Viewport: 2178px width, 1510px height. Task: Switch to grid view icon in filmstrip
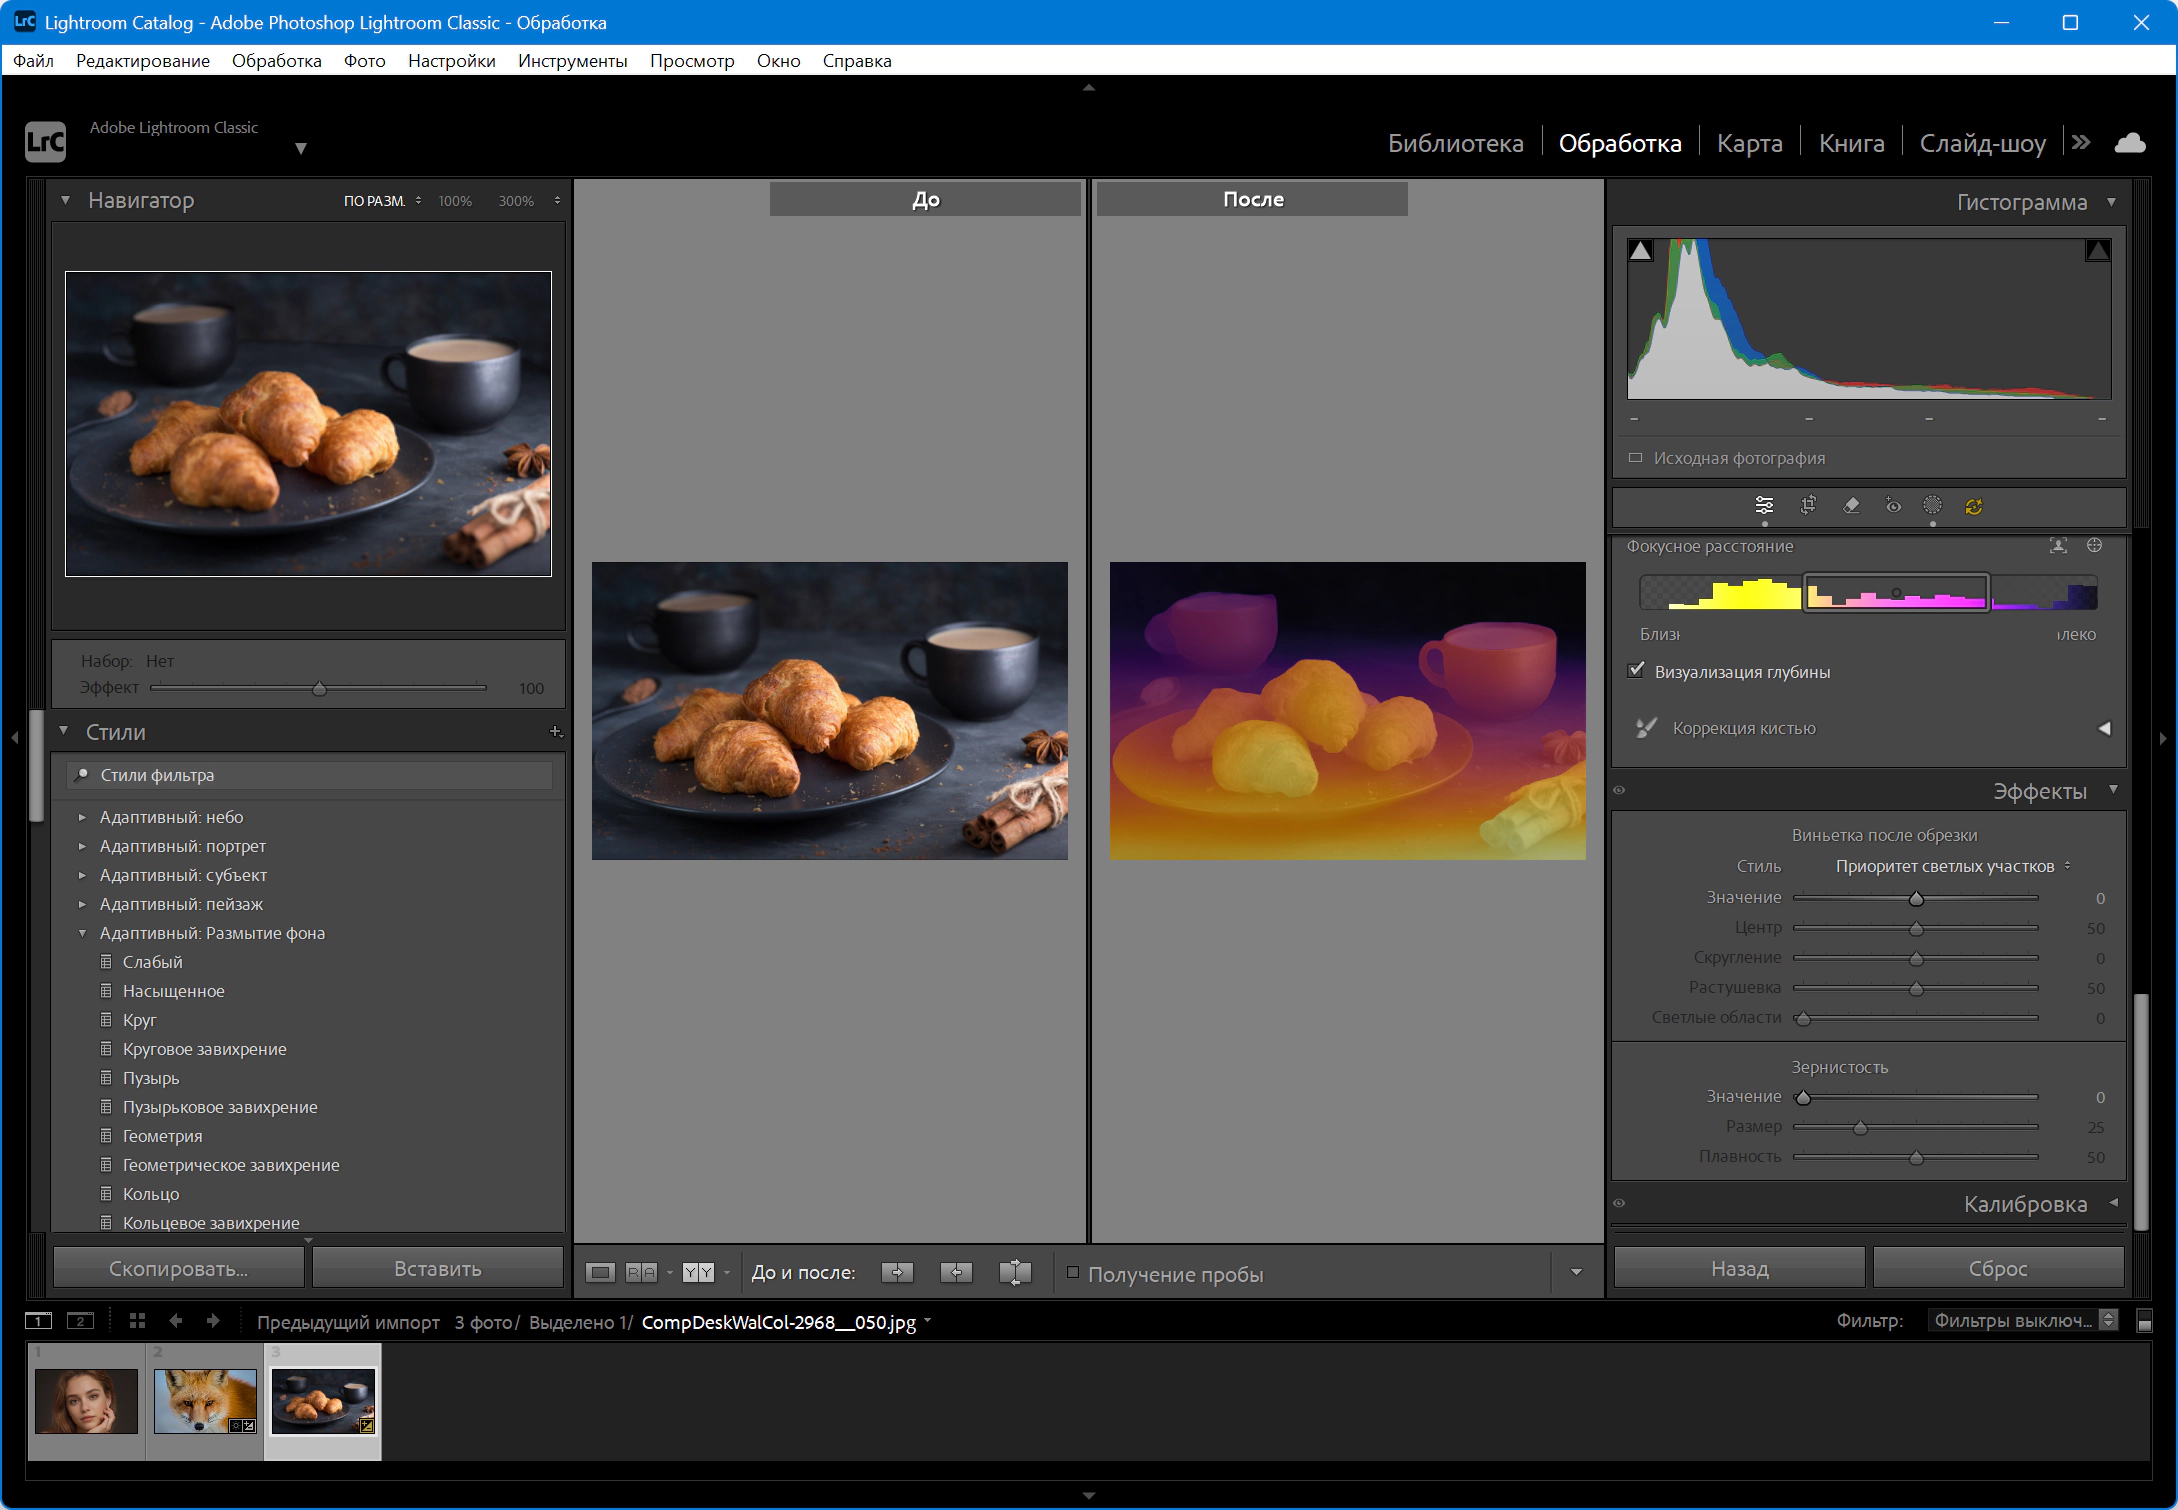(137, 1321)
